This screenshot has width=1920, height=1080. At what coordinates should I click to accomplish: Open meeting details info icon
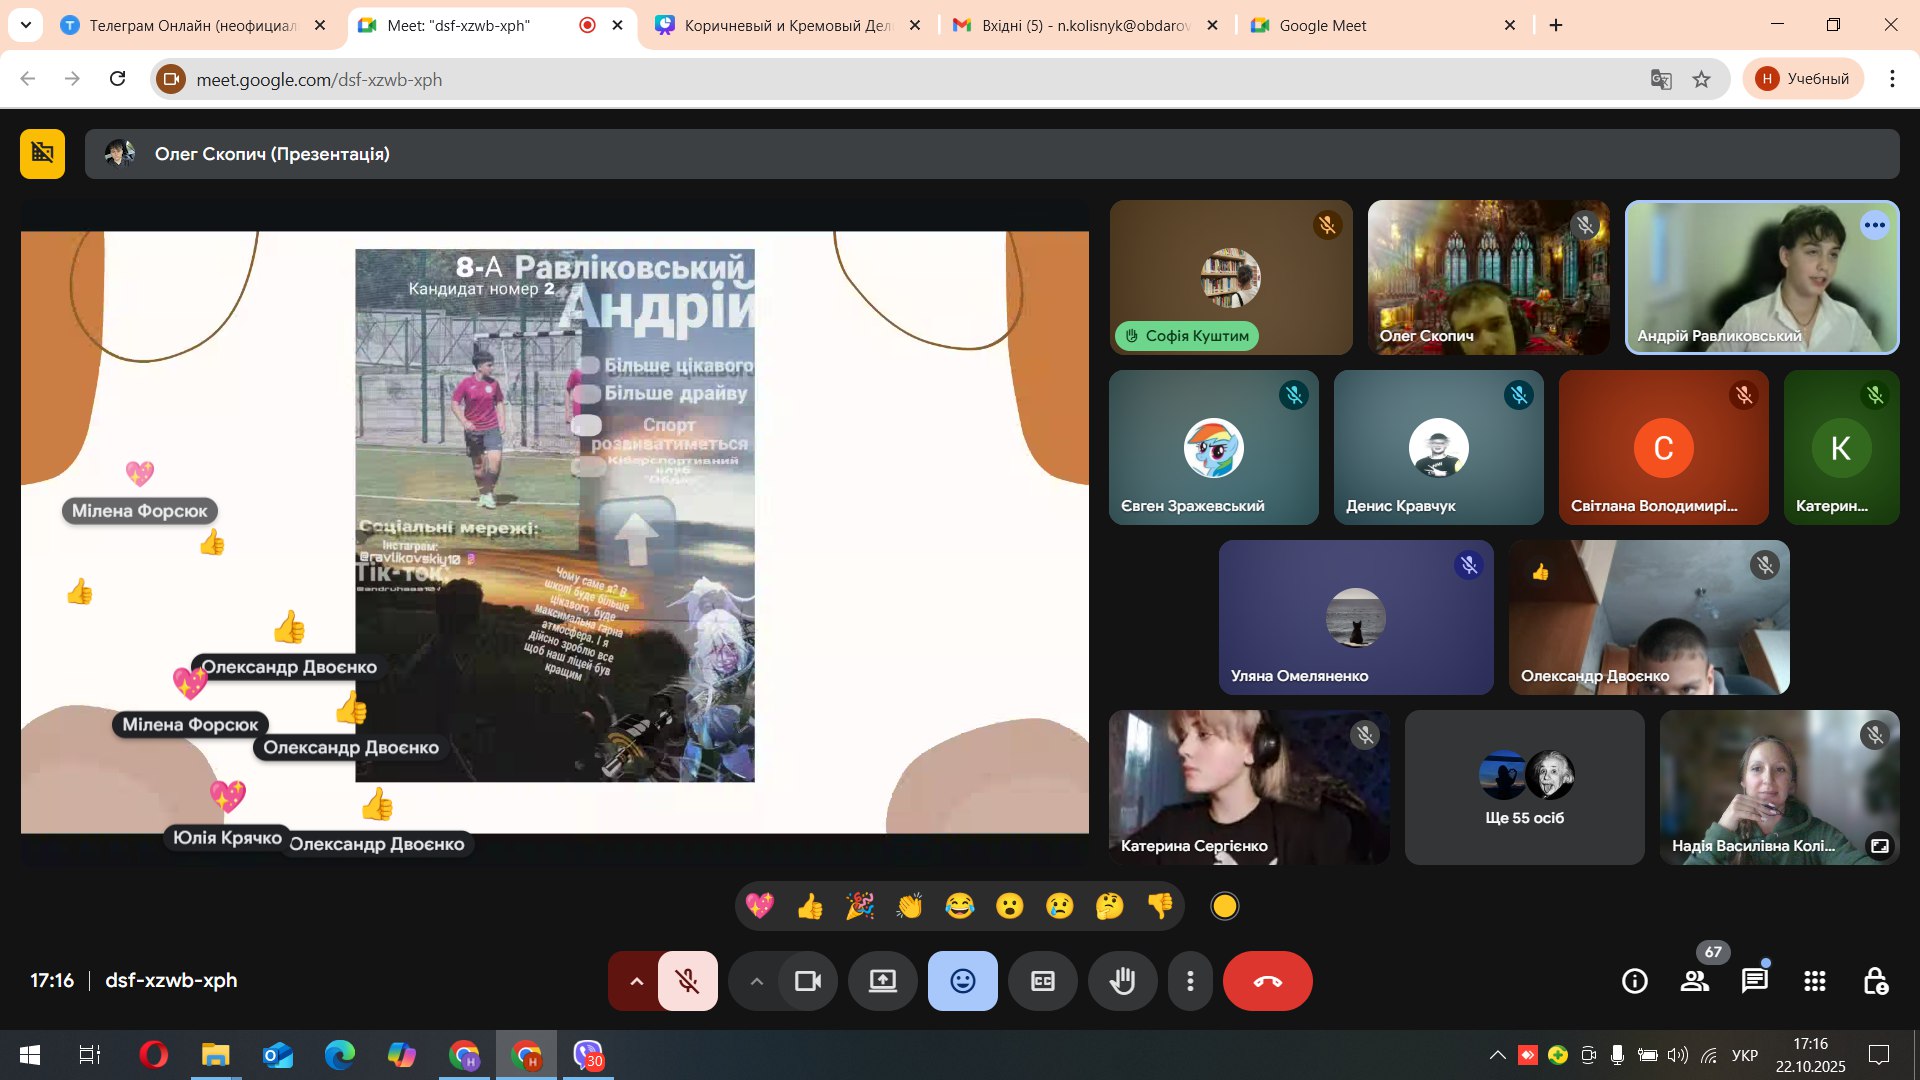coord(1635,981)
